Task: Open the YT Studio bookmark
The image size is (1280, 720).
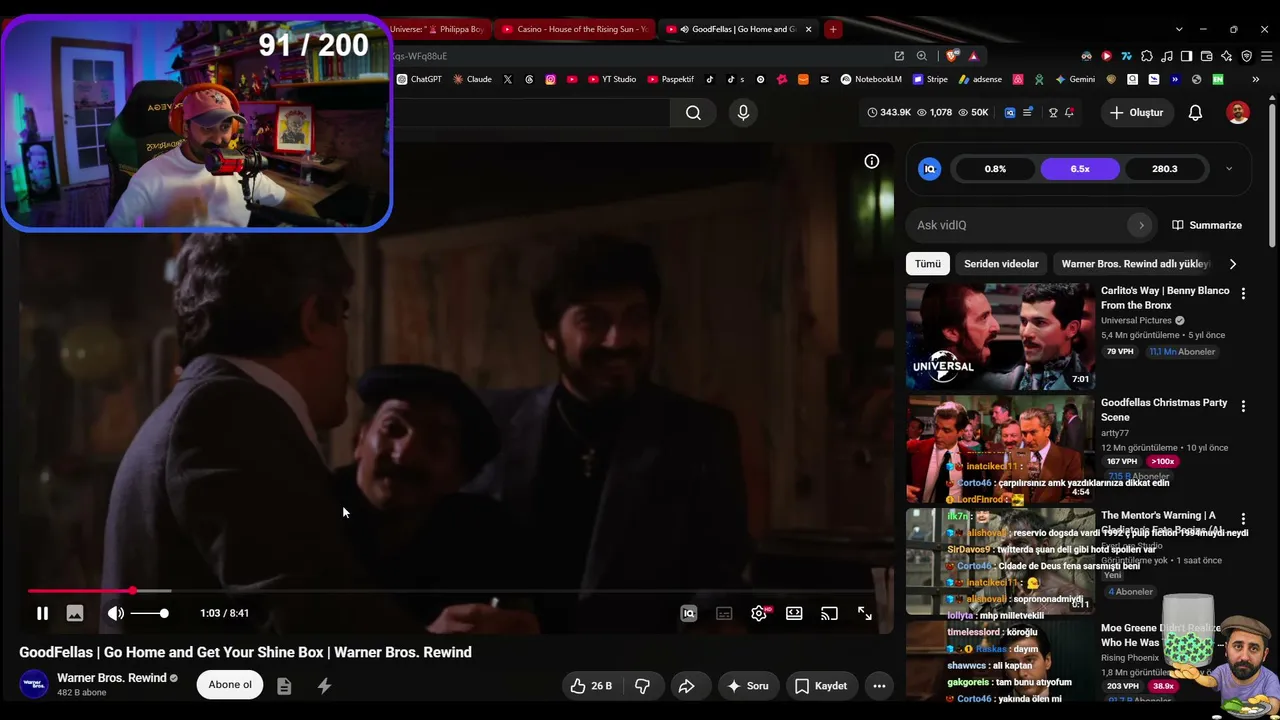Action: point(612,79)
